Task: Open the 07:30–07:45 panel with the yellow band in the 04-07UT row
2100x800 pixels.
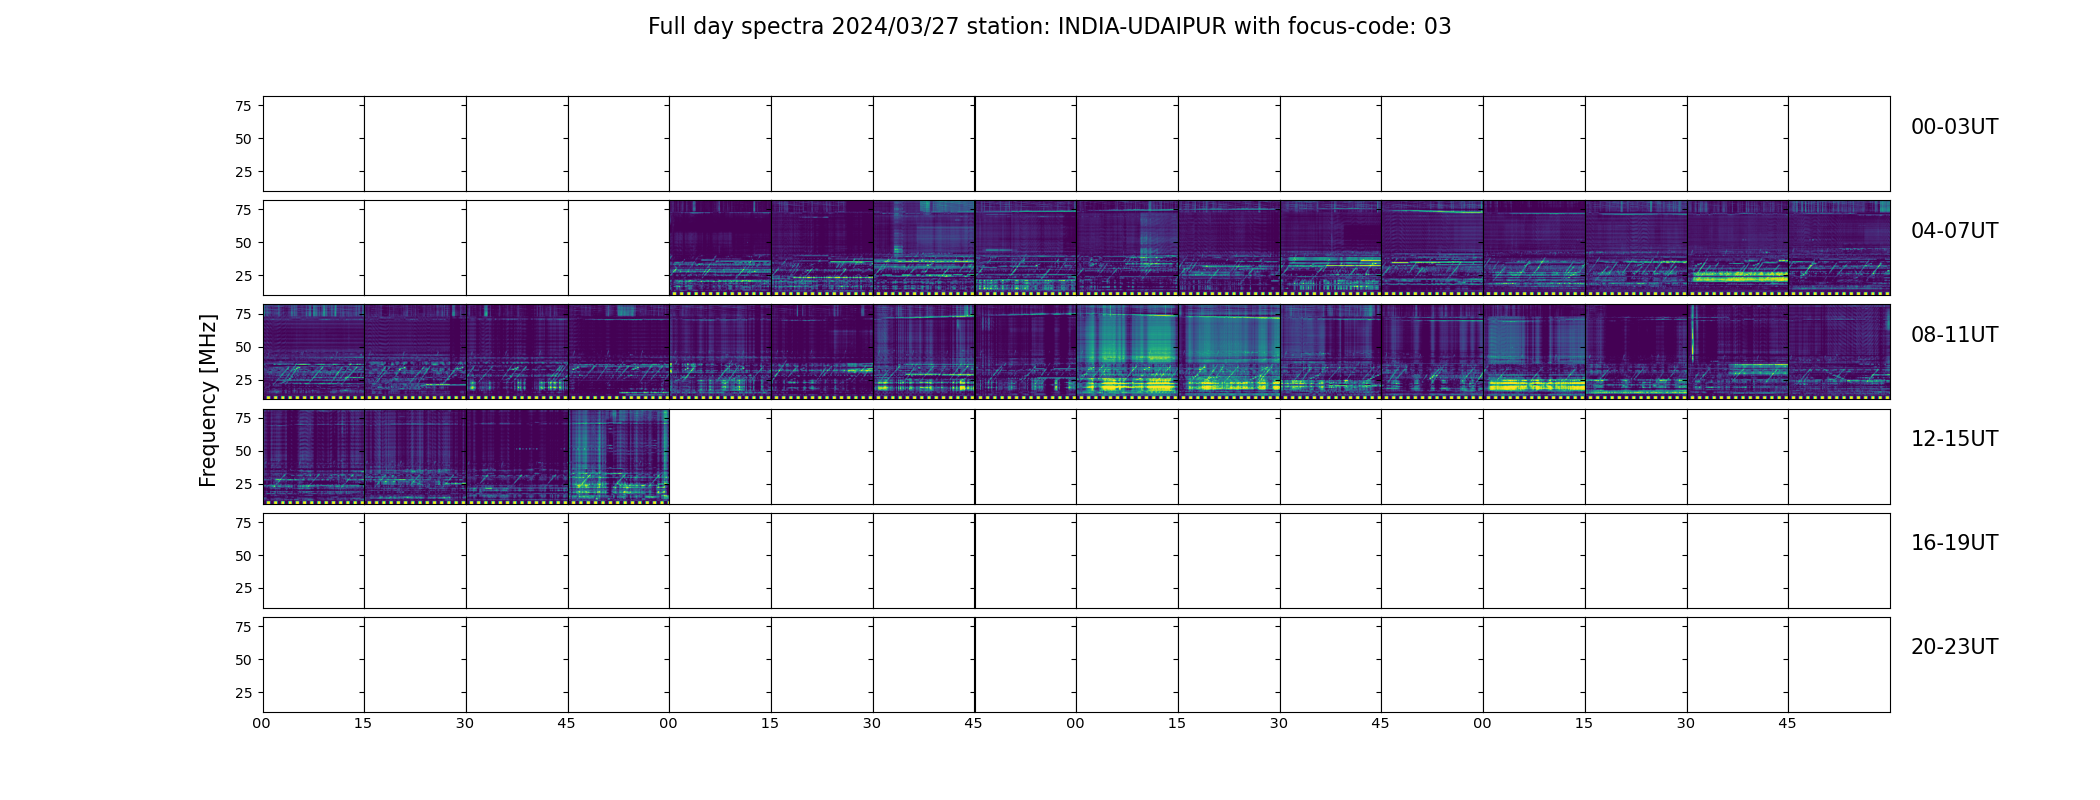Action: point(1738,248)
